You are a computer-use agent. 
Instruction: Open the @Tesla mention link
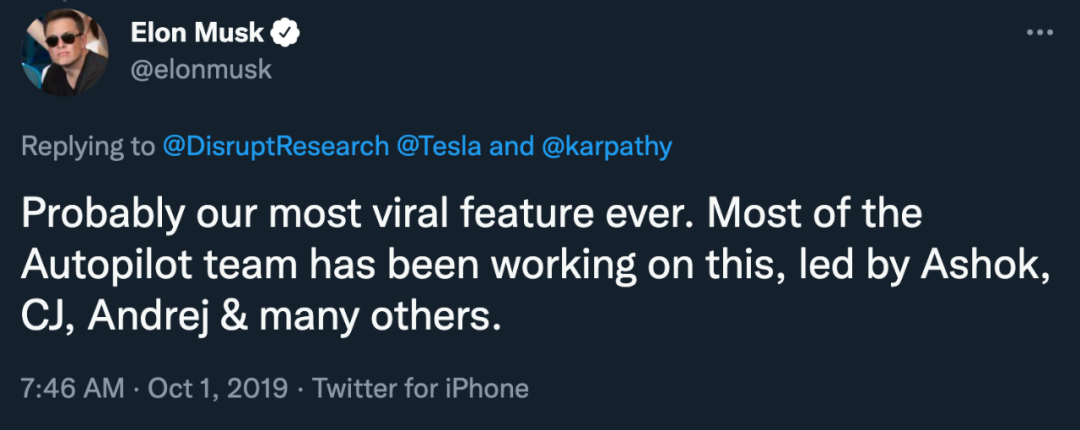point(439,147)
